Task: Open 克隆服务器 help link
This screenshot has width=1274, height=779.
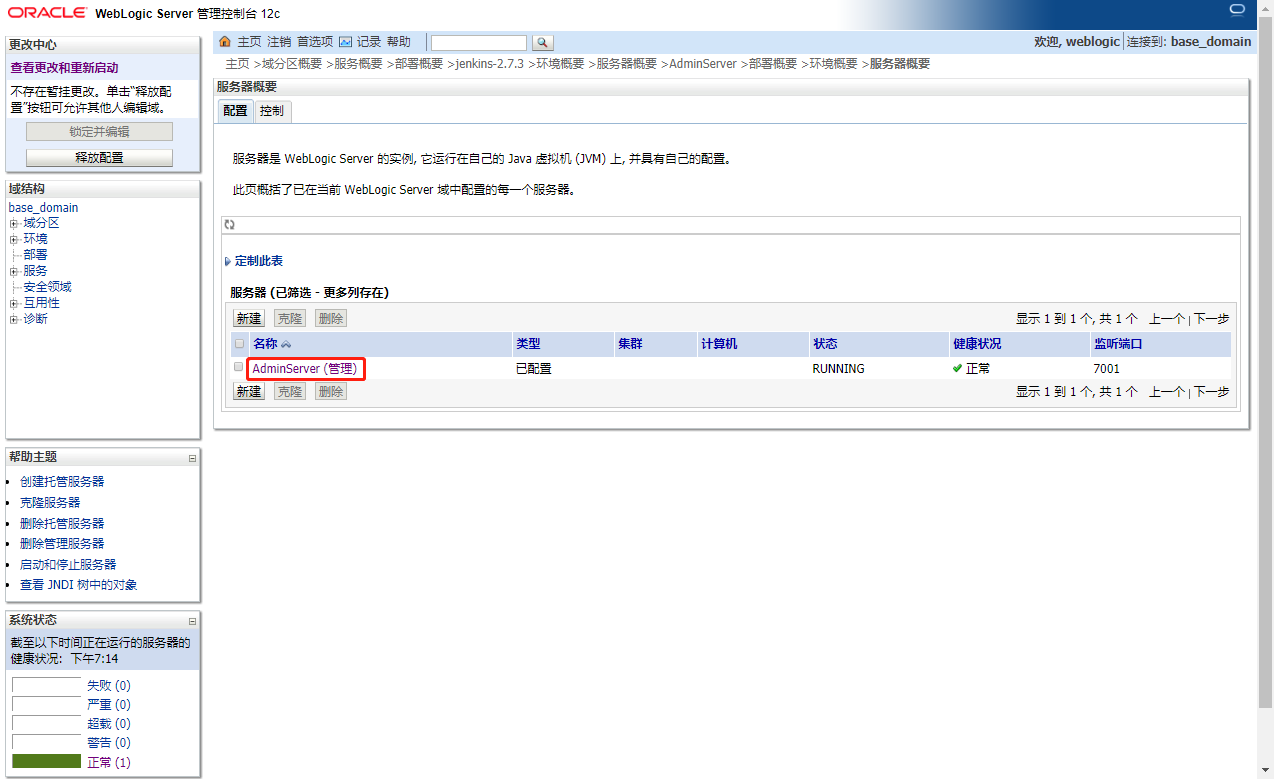Action: (x=50, y=503)
